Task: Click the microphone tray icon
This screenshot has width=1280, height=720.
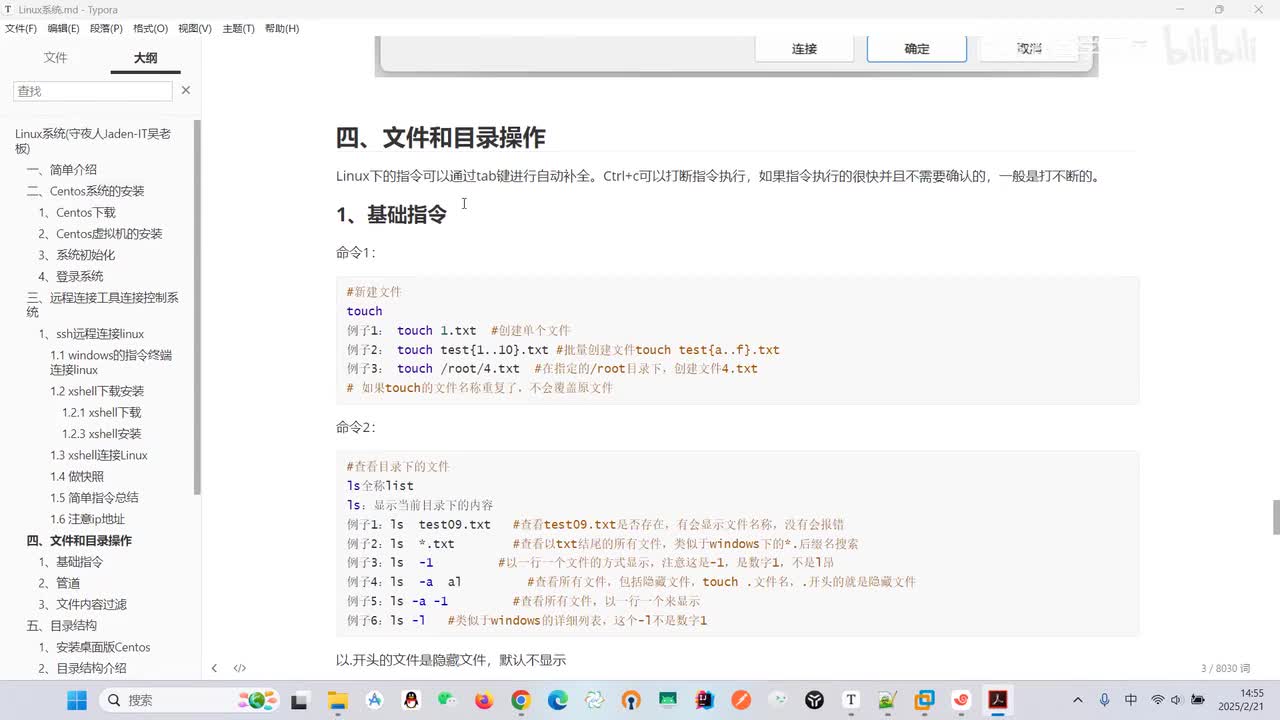Action: pyautogui.click(x=1104, y=700)
